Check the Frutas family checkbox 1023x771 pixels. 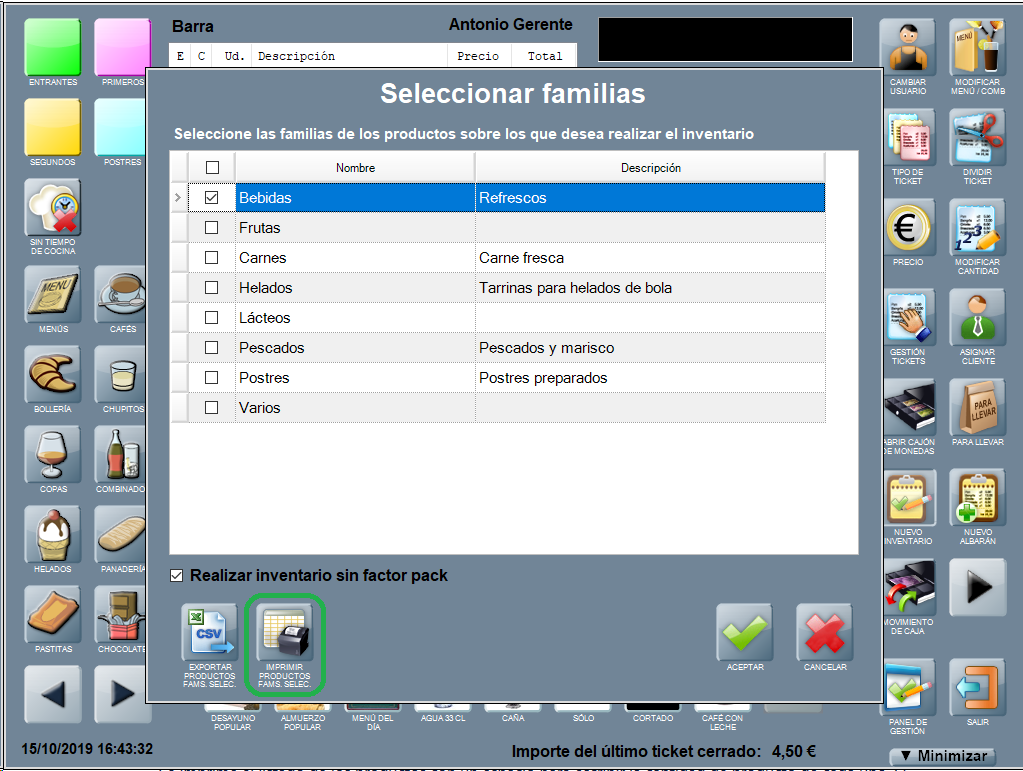212,228
